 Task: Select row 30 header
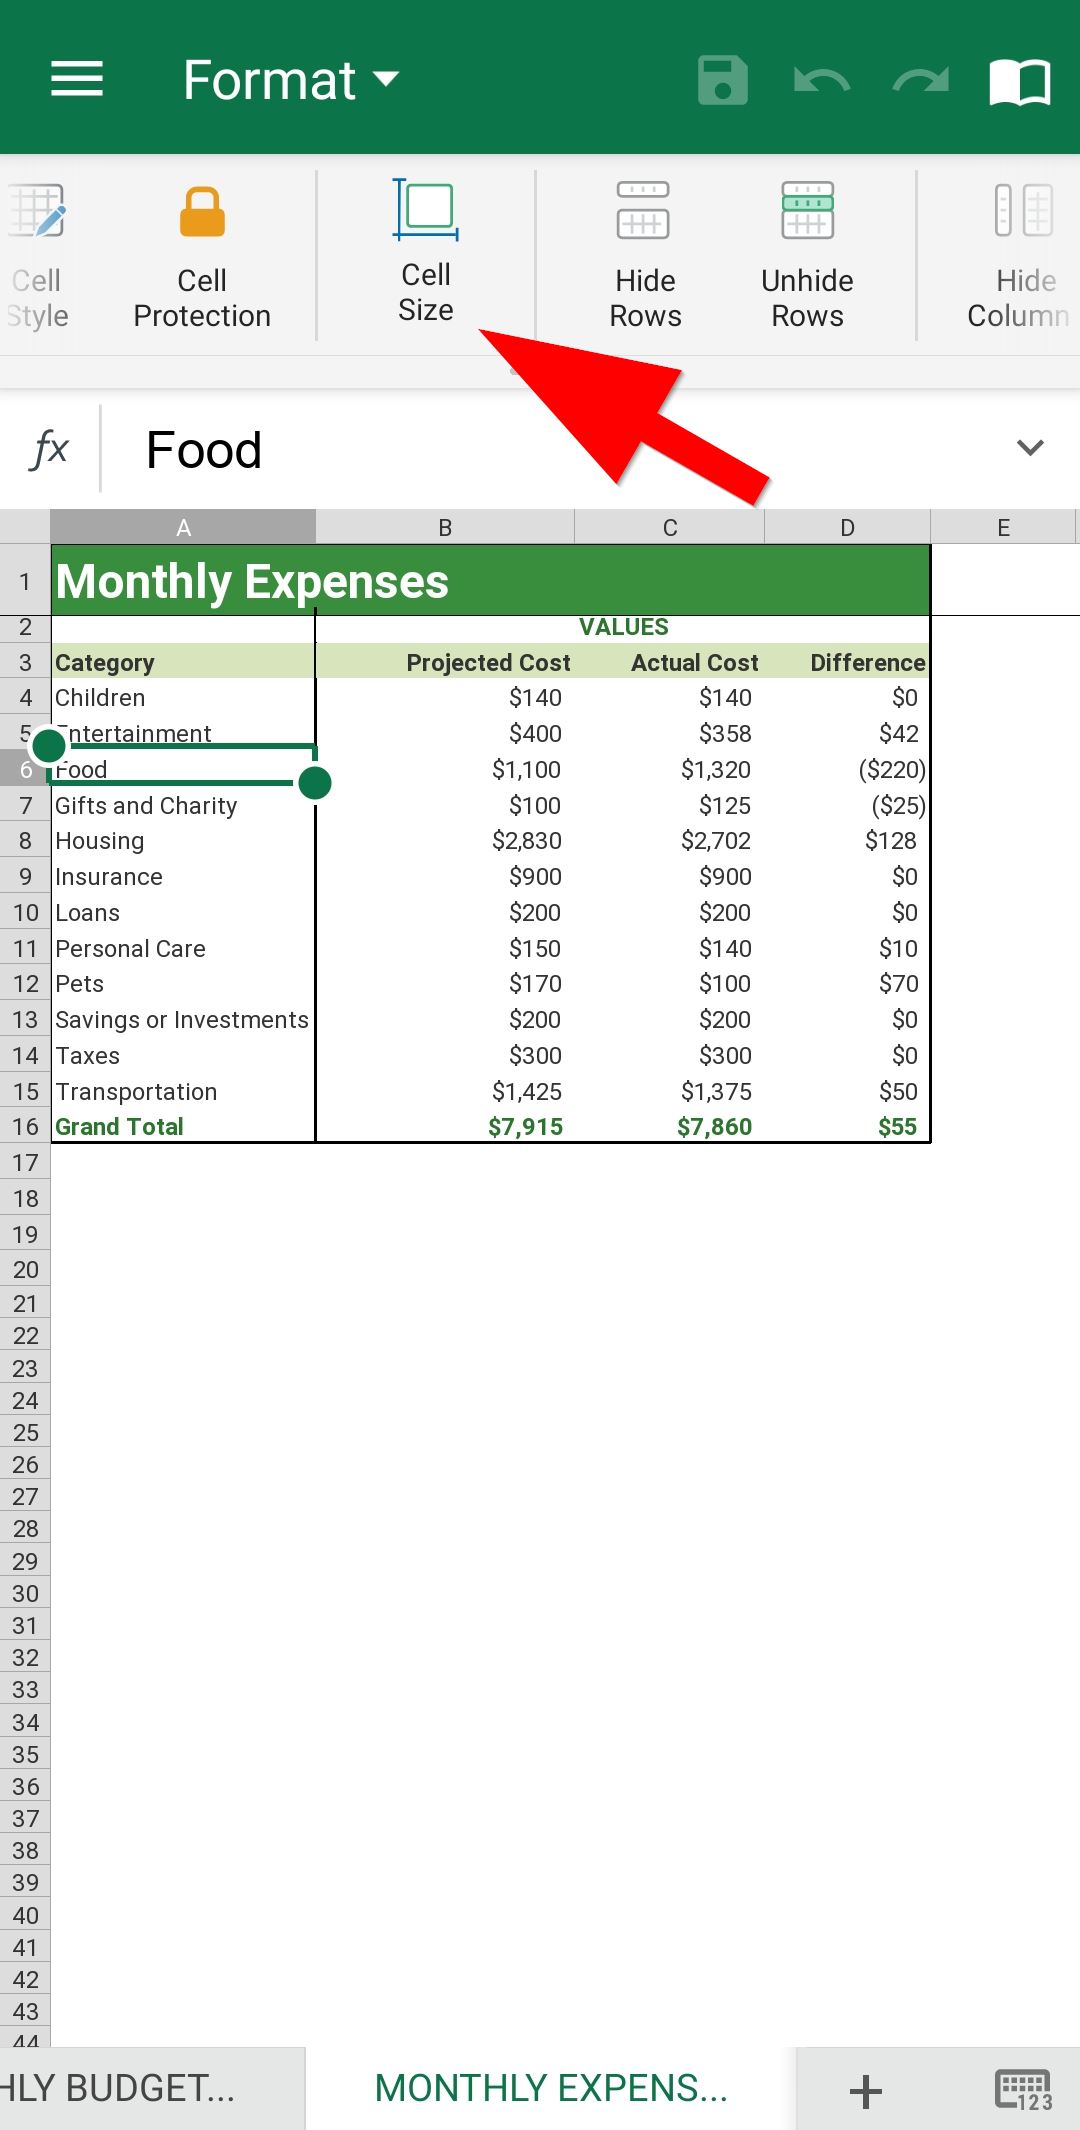tap(25, 1594)
